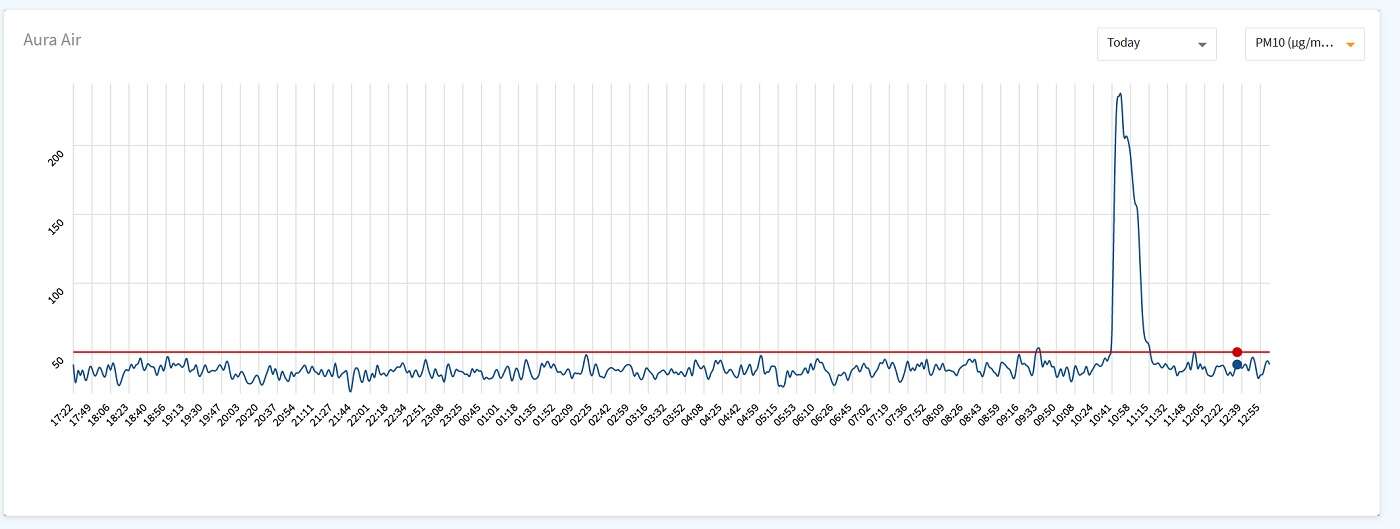Click the 150 y-axis value label

[x=57, y=226]
